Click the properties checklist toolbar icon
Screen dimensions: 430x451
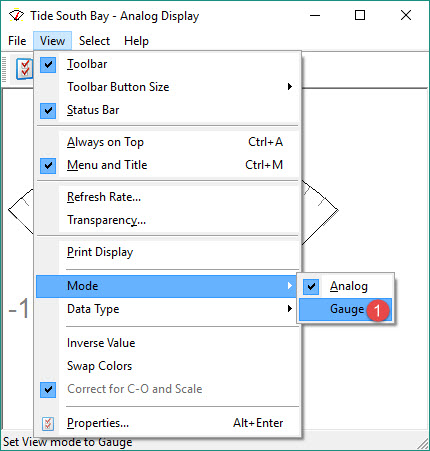(25, 69)
